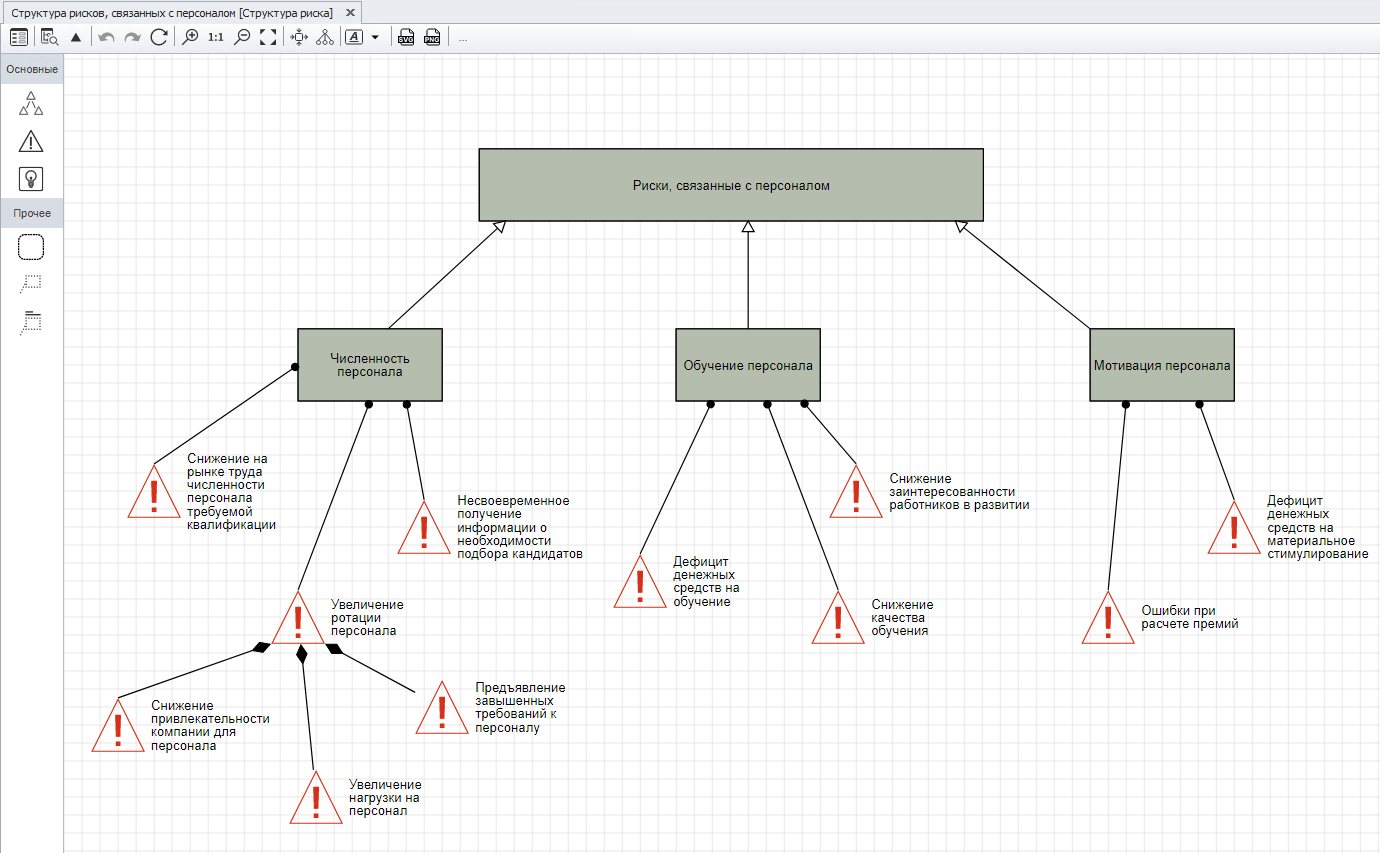Image resolution: width=1380 pixels, height=853 pixels.
Task: Collapse the Основные palette section
Action: [31, 69]
